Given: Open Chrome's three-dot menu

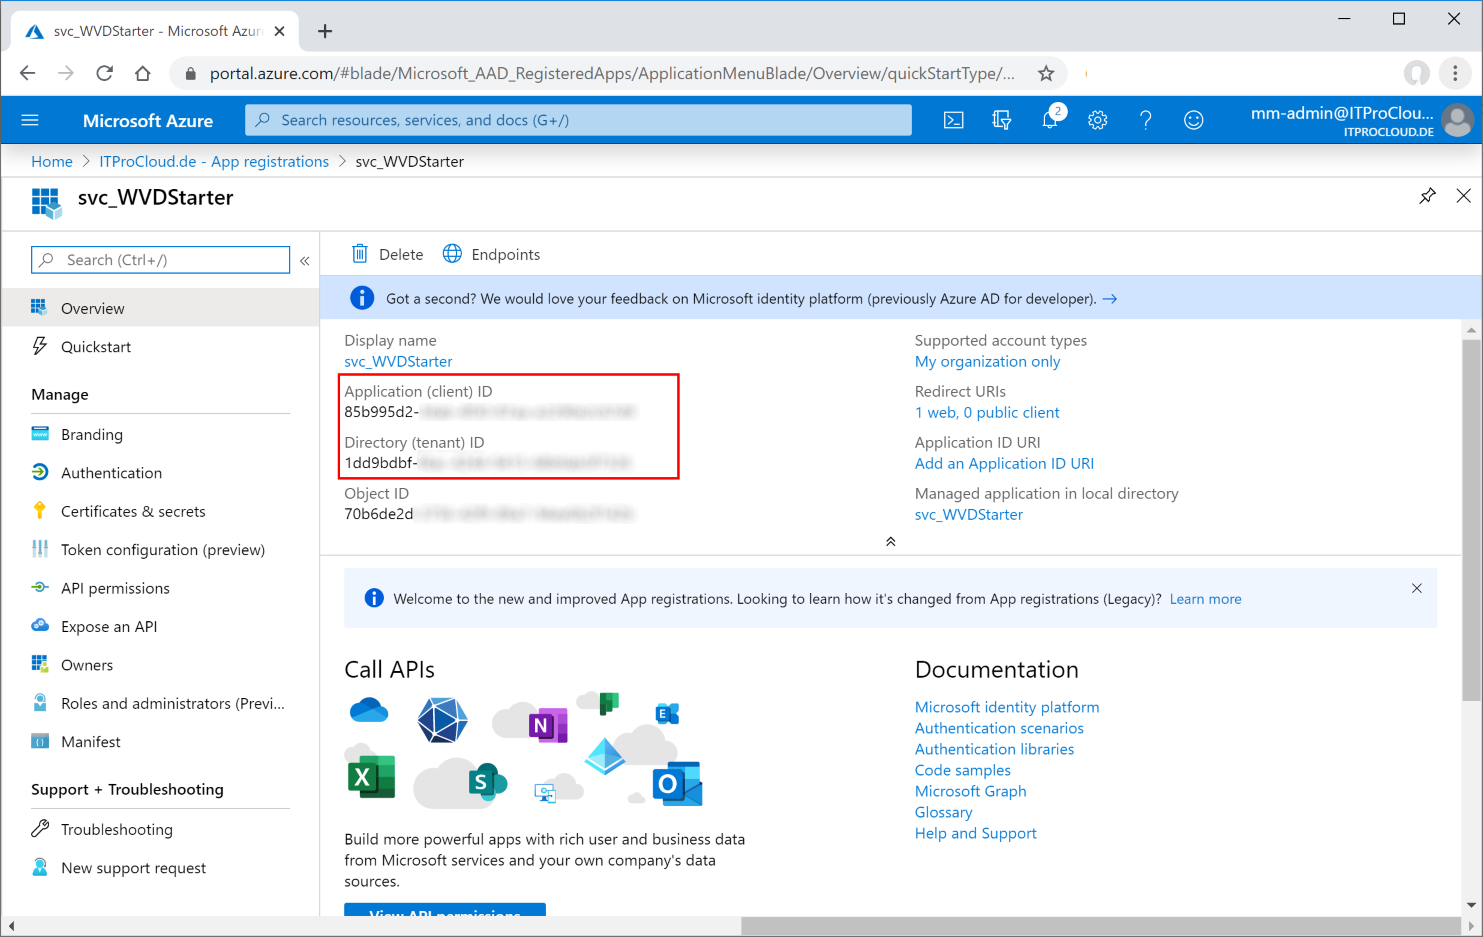Looking at the screenshot, I should tap(1455, 73).
